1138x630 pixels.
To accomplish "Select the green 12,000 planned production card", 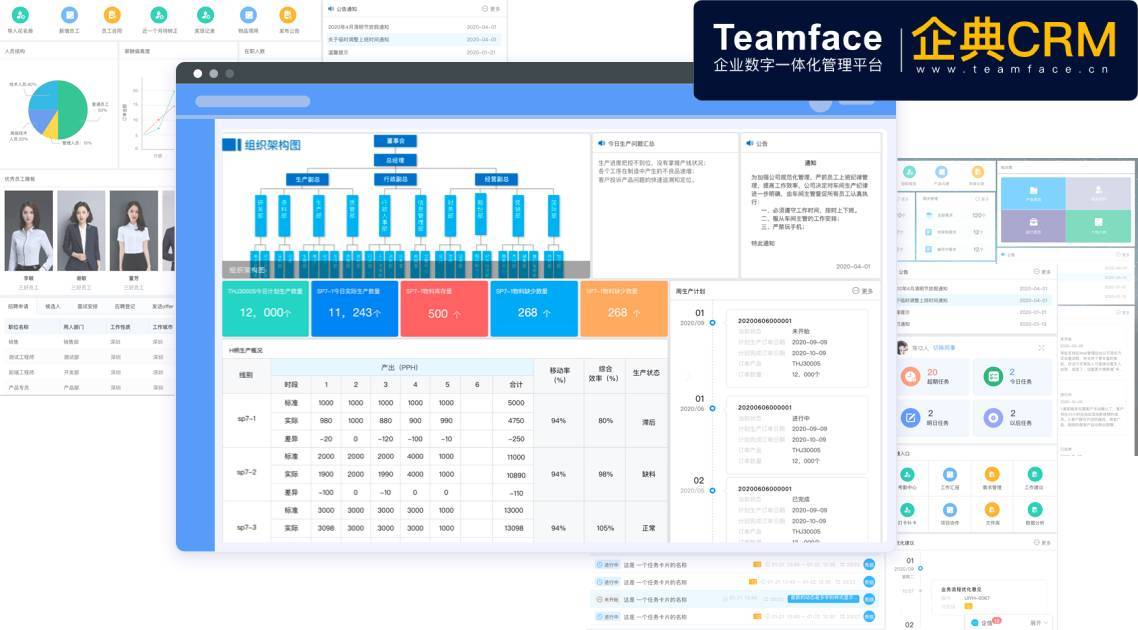I will click(265, 309).
